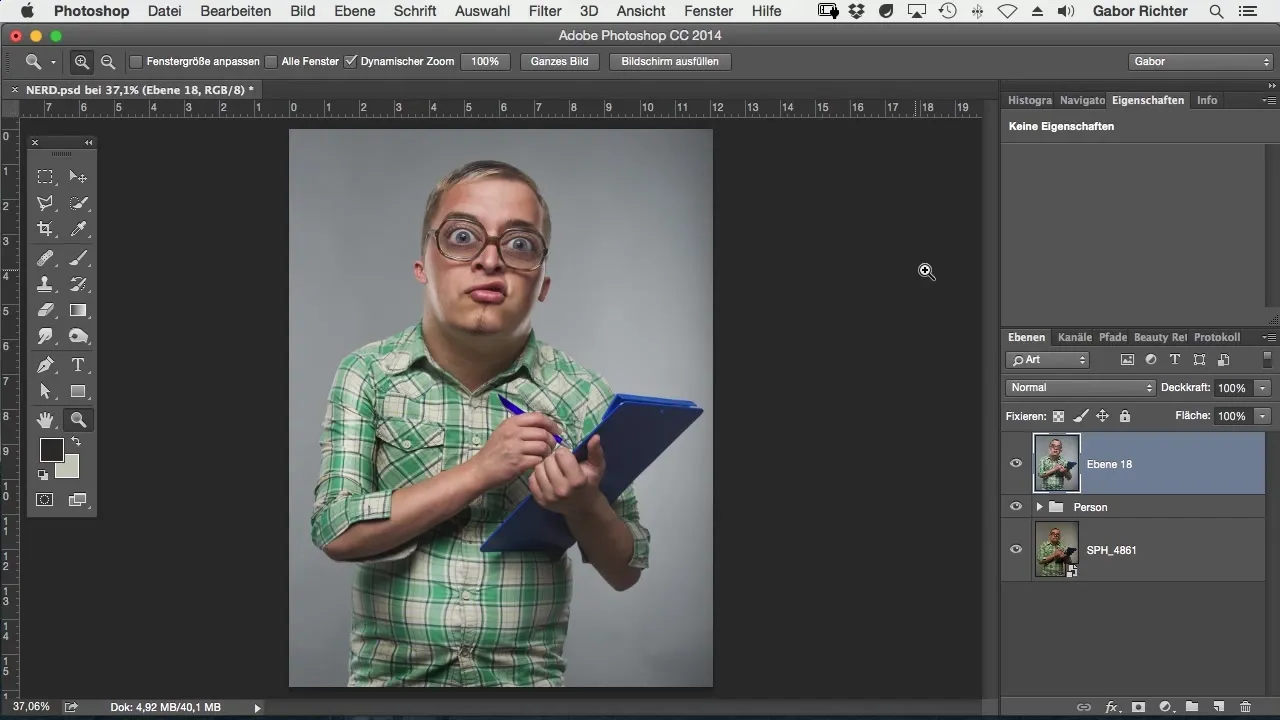Hide the Person group layer
This screenshot has height=720, width=1280.
point(1016,507)
